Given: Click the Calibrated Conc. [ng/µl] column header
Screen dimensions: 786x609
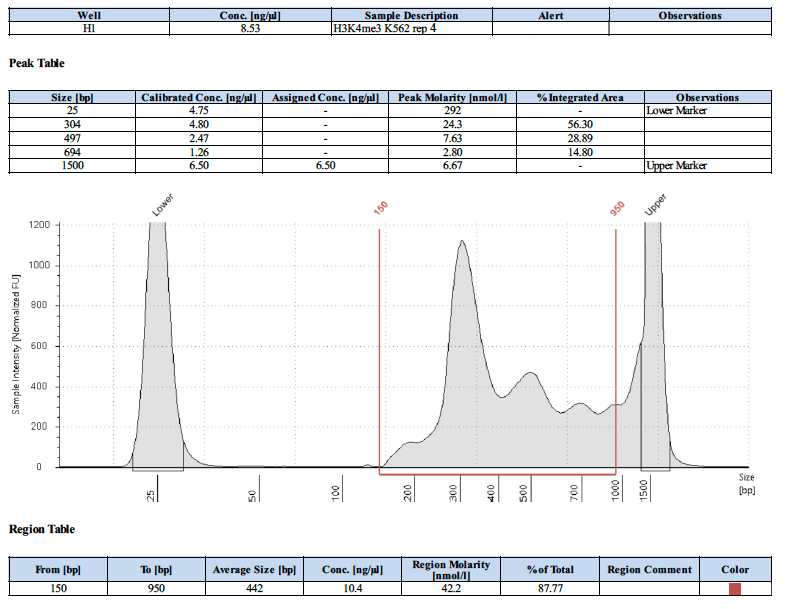Looking at the screenshot, I should [x=199, y=98].
